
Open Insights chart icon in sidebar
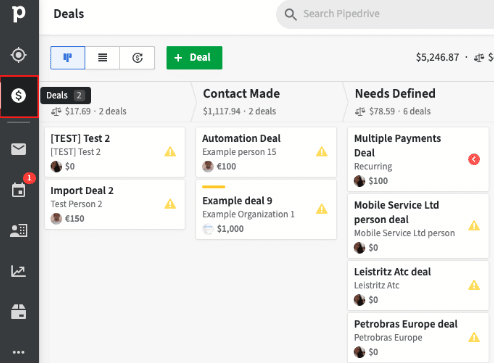18,271
